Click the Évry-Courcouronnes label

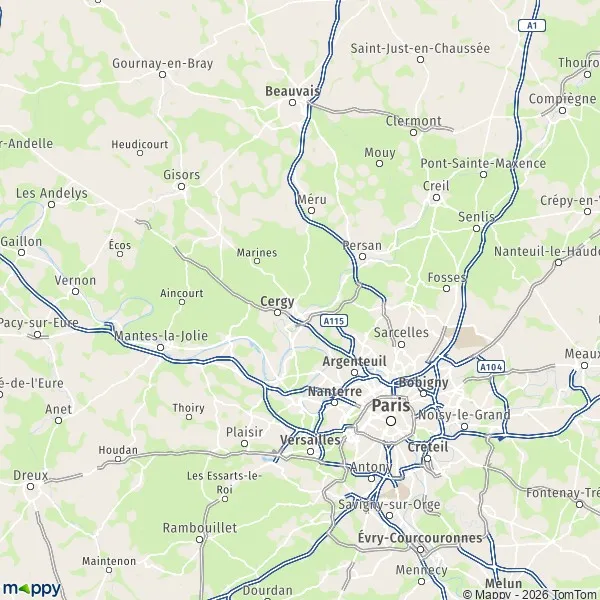coord(420,538)
